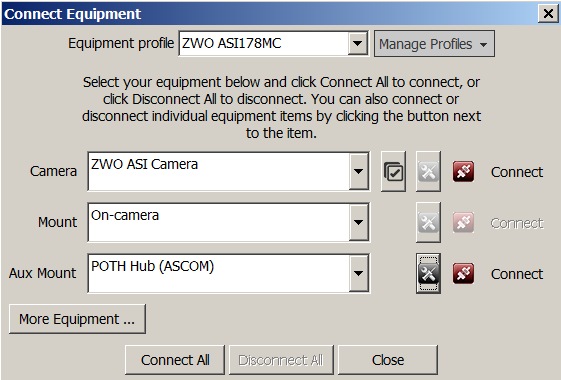Open the Aux Mount setup tools icon
The height and width of the screenshot is (380, 561).
[x=428, y=274]
